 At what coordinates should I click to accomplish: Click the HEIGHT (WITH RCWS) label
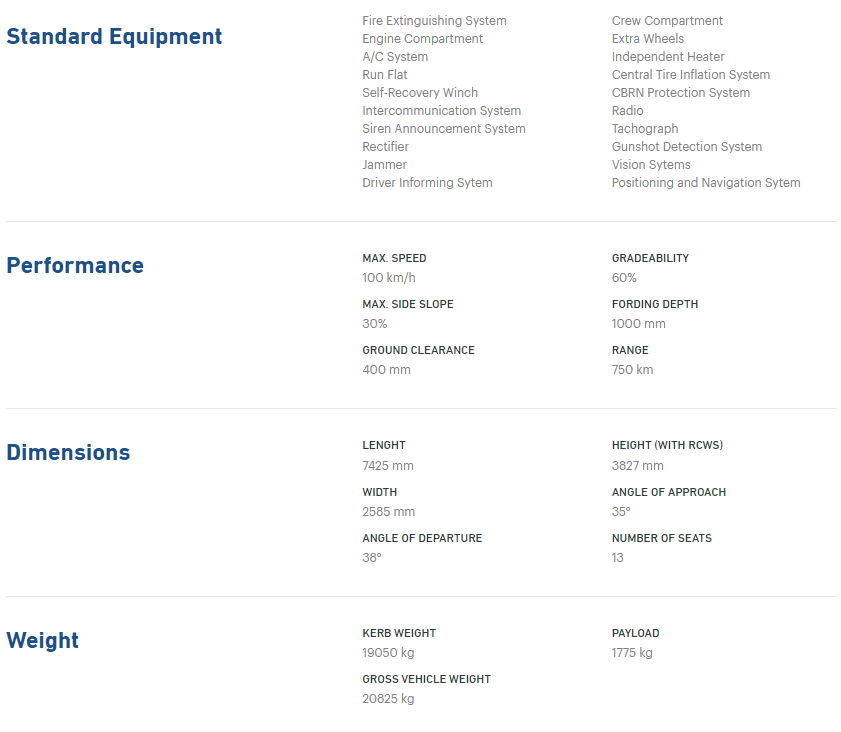pyautogui.click(x=666, y=445)
